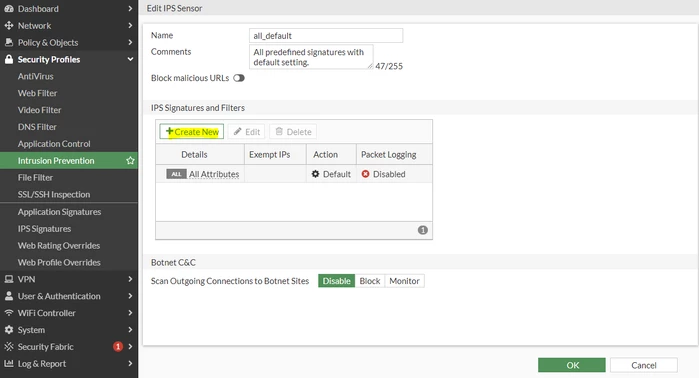
Task: Click the Default action cell text
Action: (x=337, y=174)
